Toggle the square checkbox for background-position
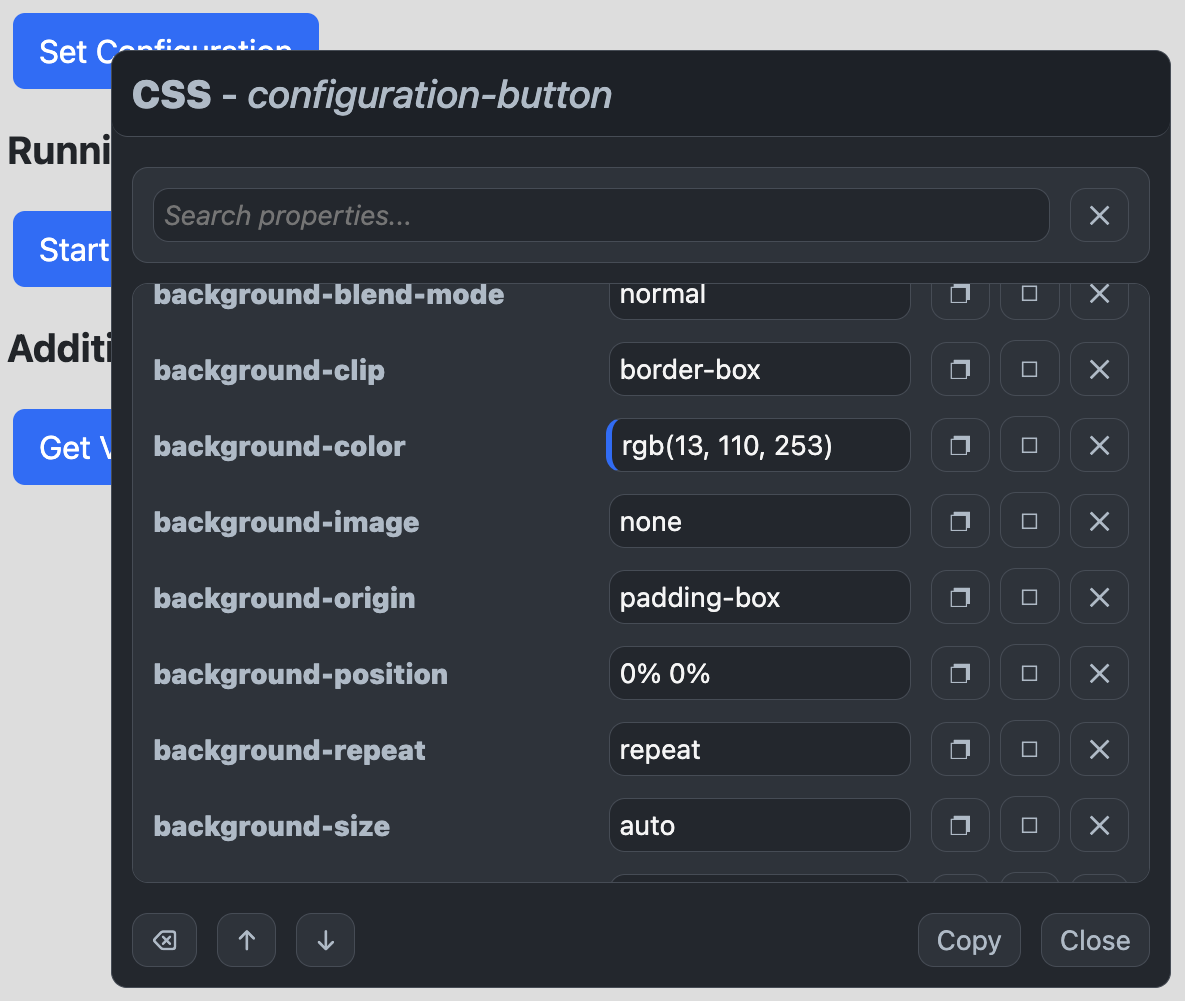This screenshot has height=1001, width=1185. (1029, 673)
